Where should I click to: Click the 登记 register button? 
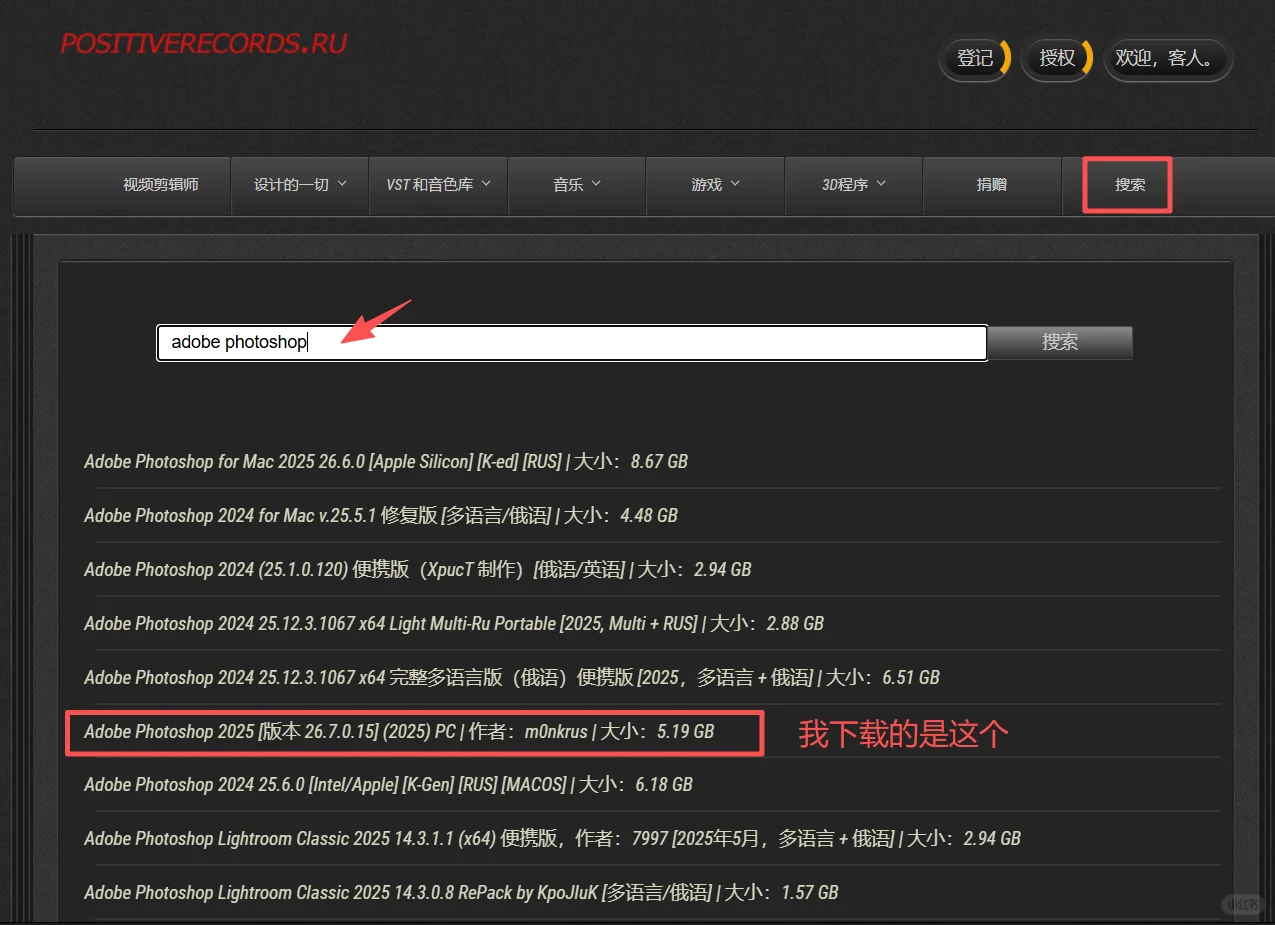(x=975, y=59)
